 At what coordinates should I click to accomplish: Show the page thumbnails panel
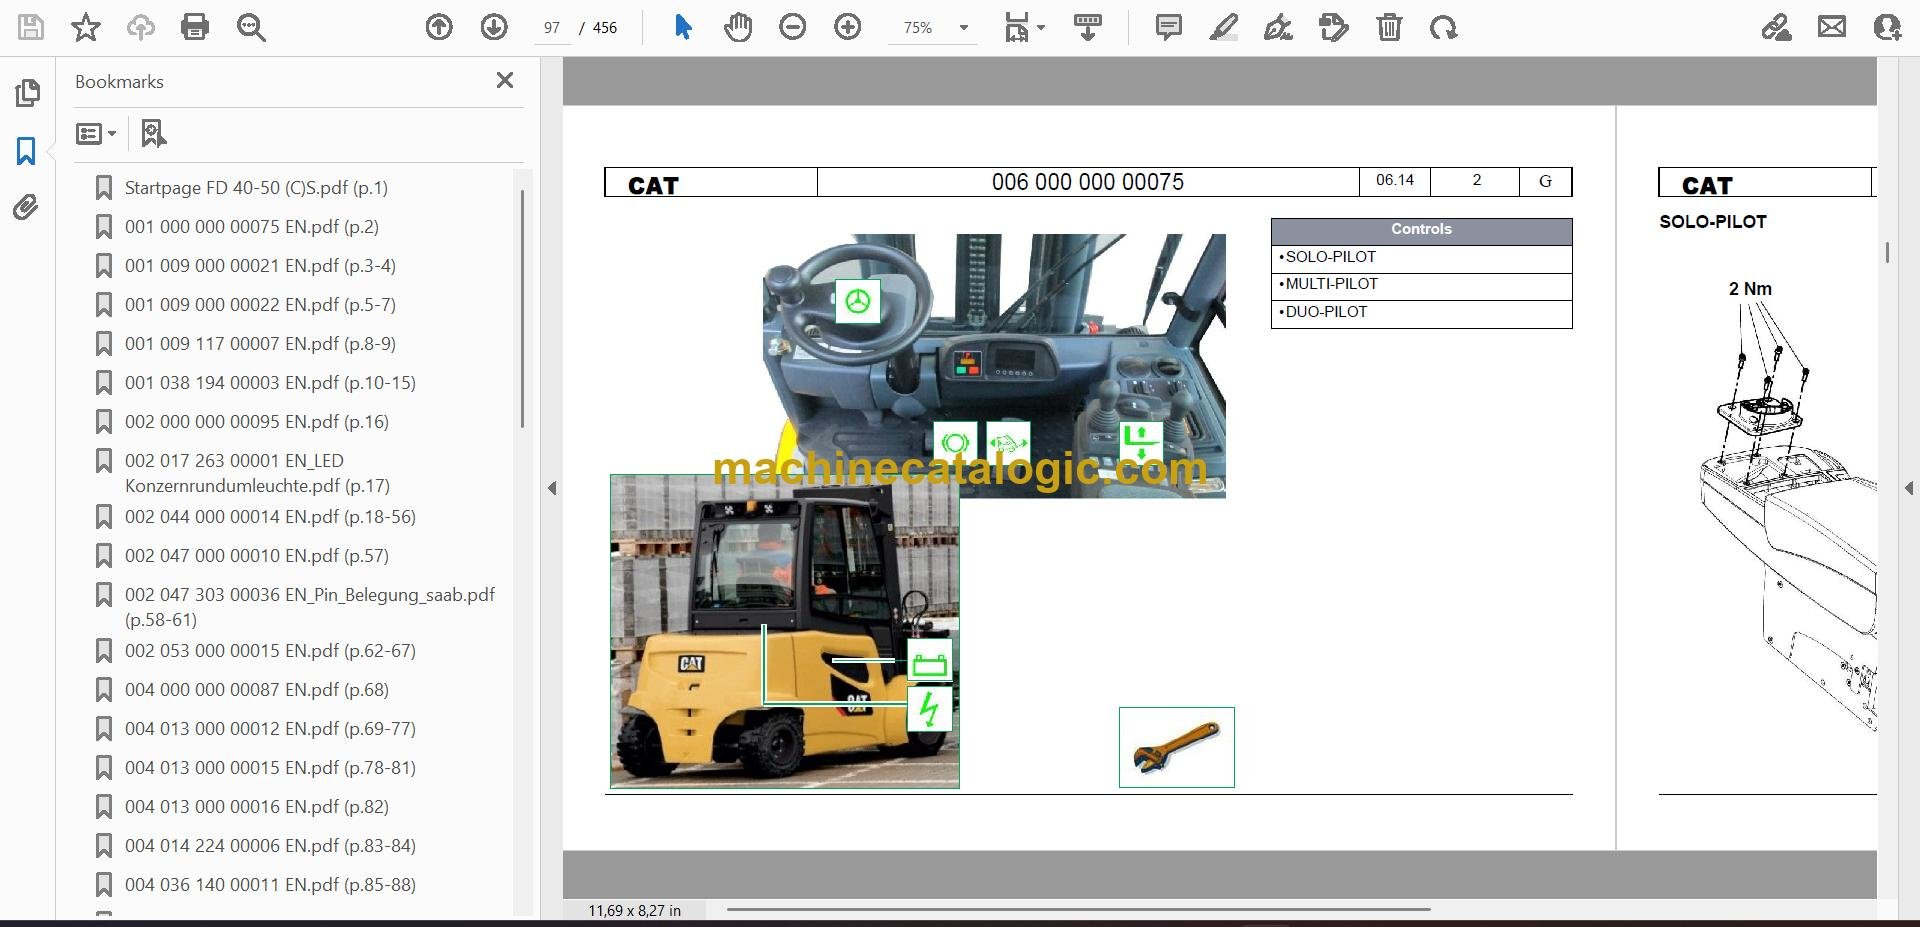pyautogui.click(x=27, y=94)
